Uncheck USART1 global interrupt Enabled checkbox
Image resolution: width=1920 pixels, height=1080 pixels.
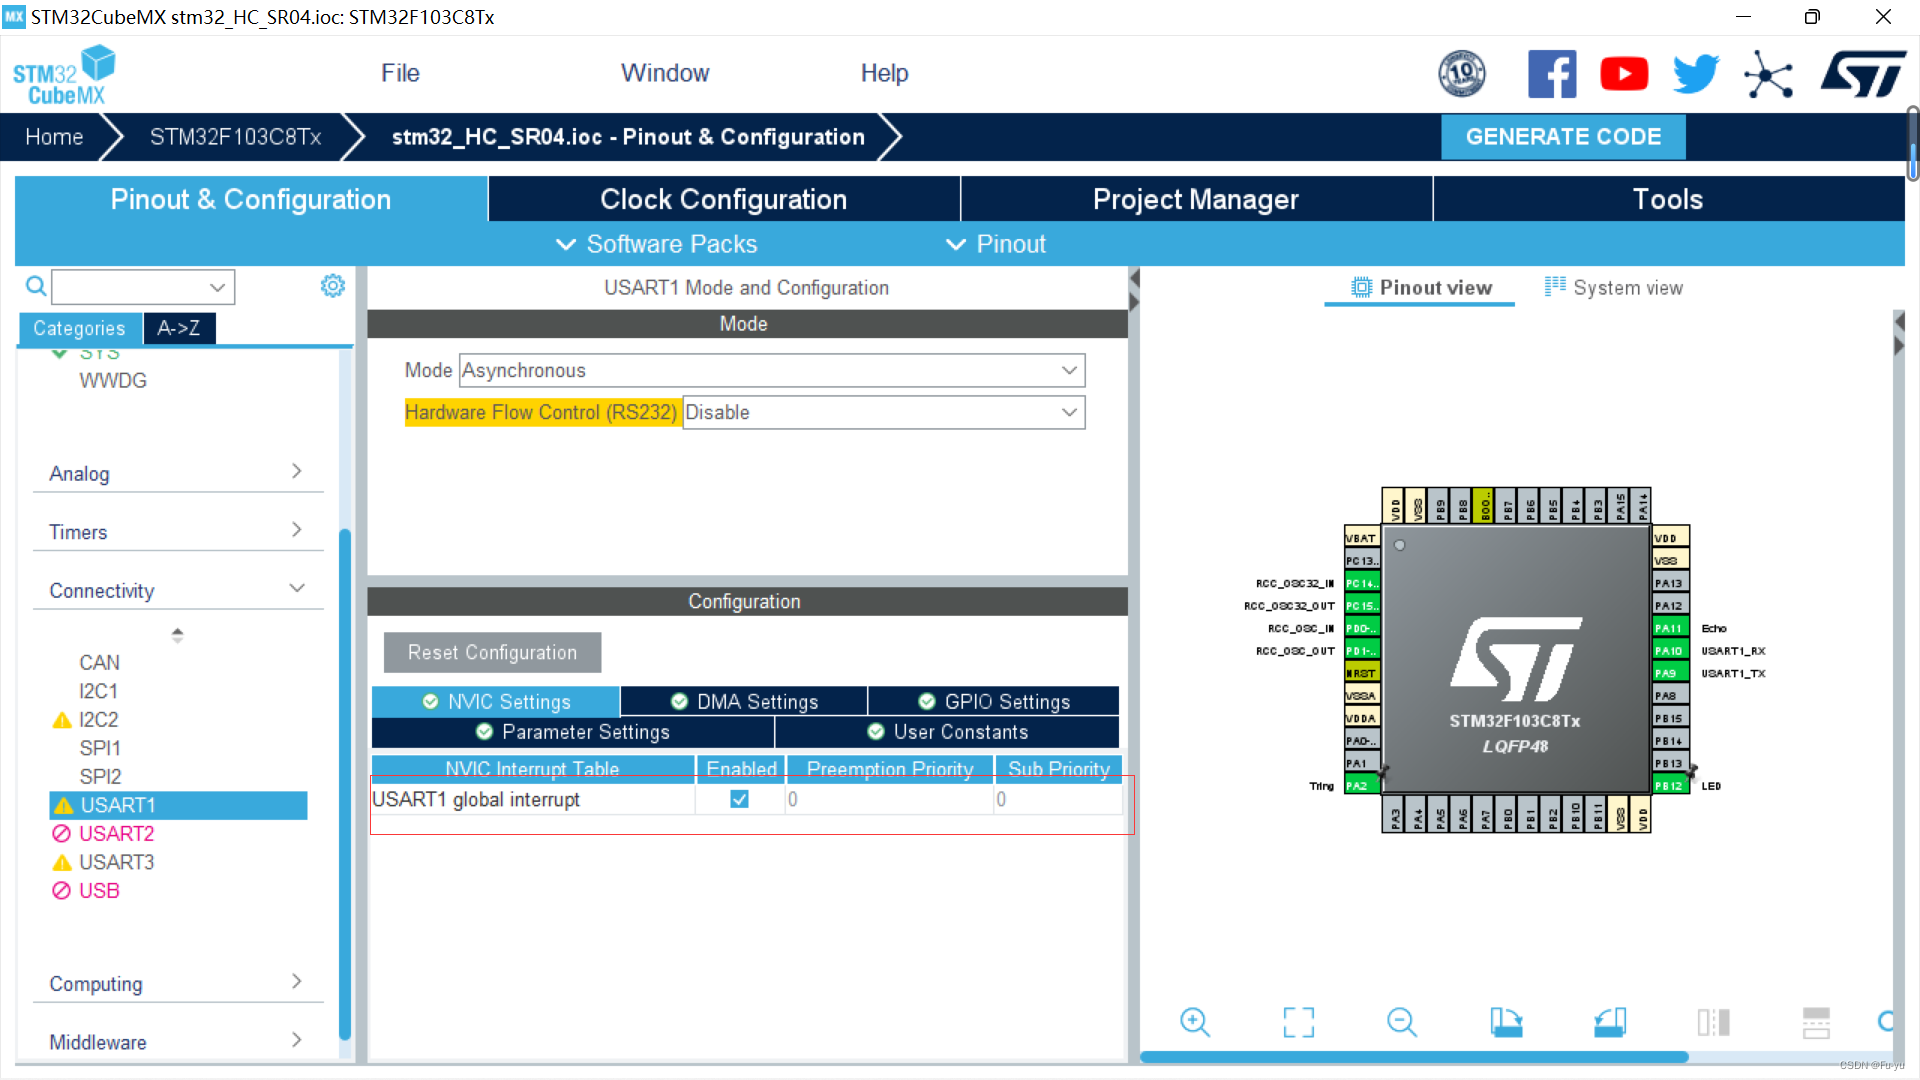point(739,799)
